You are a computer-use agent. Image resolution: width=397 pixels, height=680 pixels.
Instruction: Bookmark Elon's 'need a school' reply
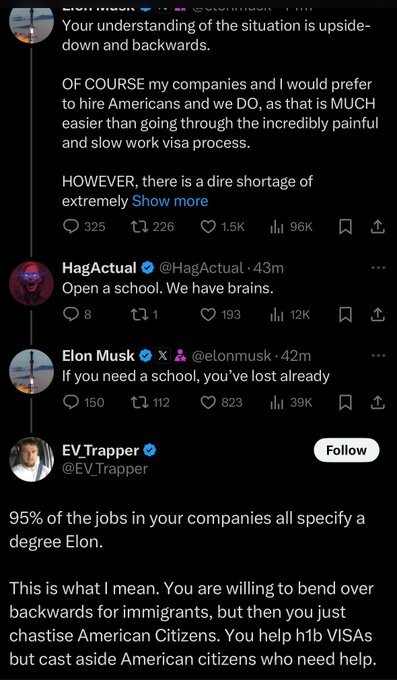[x=345, y=402]
